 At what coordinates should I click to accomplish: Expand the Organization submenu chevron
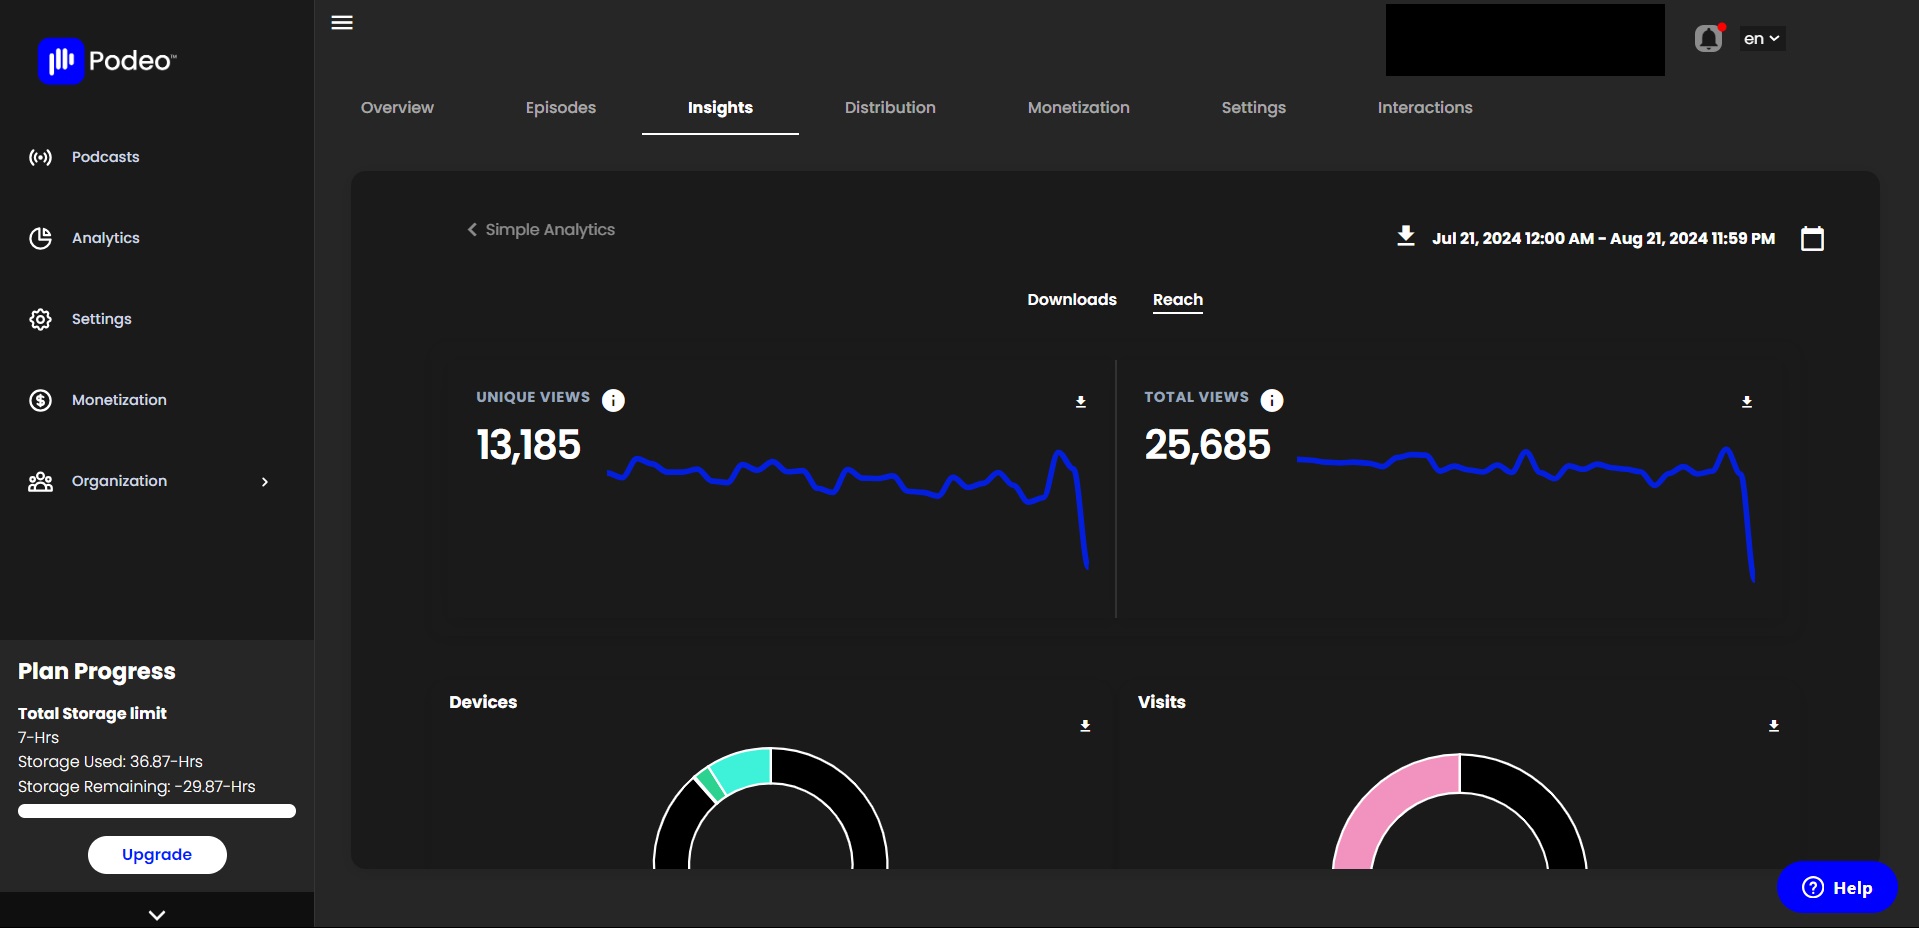[x=265, y=482]
